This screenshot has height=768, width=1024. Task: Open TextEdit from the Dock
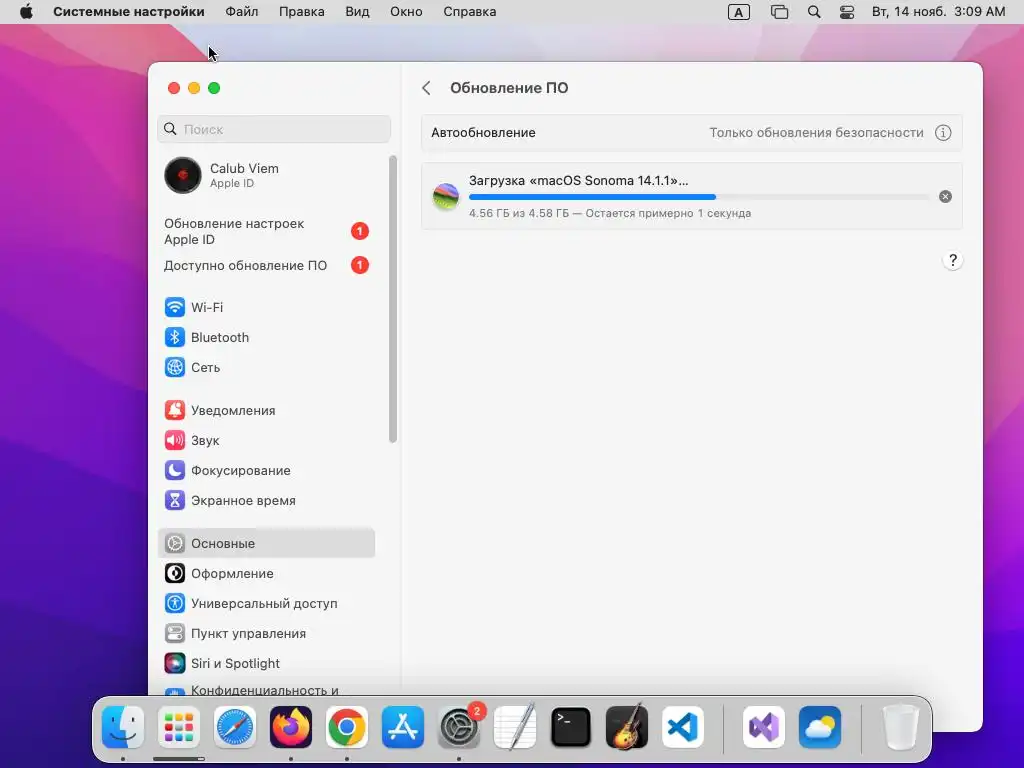[x=515, y=727]
